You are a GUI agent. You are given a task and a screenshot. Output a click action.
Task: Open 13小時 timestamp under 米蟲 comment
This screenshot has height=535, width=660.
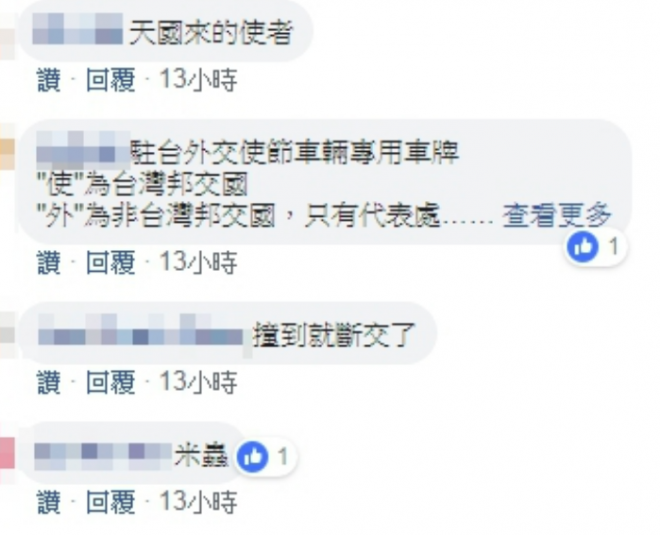(198, 502)
